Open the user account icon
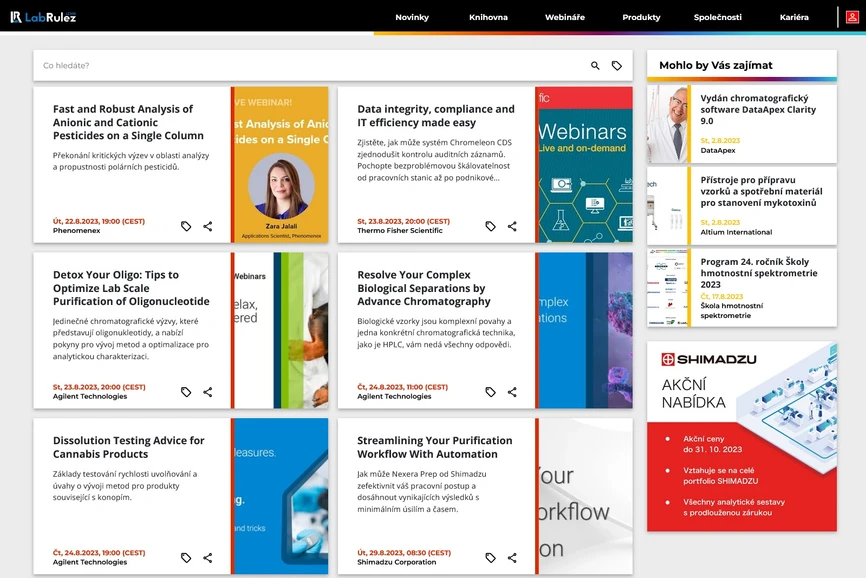This screenshot has width=866, height=578. [x=852, y=17]
